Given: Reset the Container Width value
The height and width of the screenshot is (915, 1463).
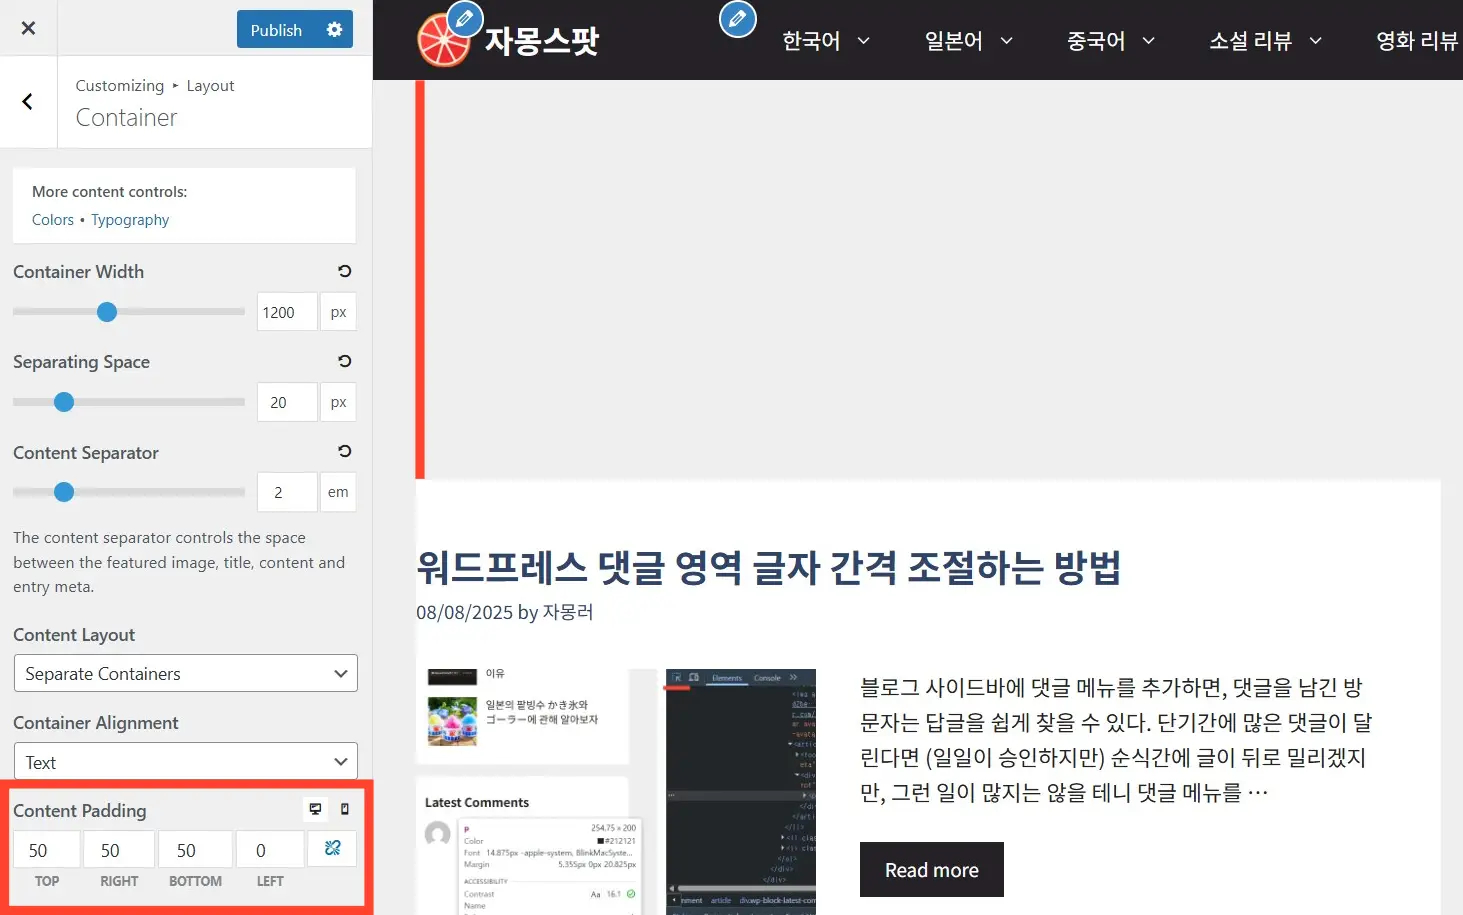Looking at the screenshot, I should pos(344,271).
